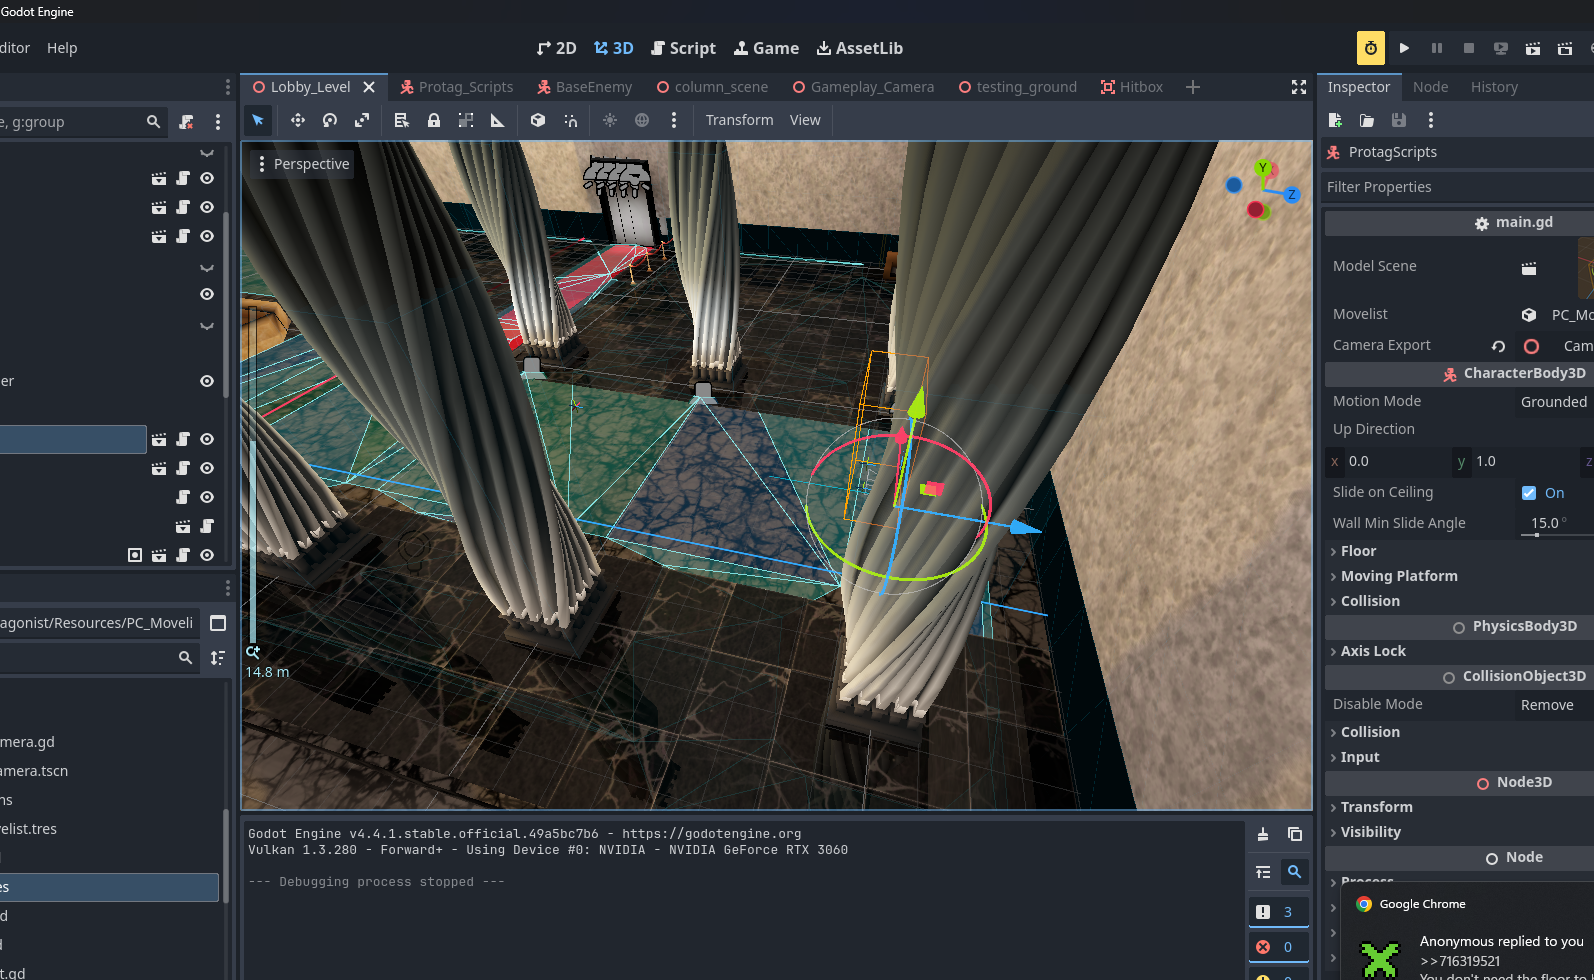Open the History dock tab
The image size is (1594, 980).
pyautogui.click(x=1494, y=87)
